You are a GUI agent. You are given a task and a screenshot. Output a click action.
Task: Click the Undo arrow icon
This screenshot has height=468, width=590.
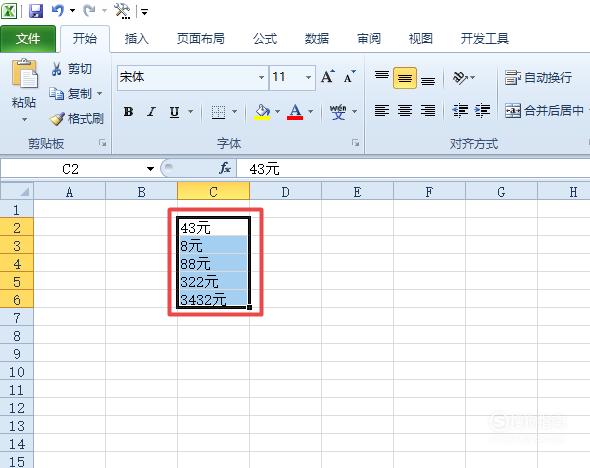[58, 10]
